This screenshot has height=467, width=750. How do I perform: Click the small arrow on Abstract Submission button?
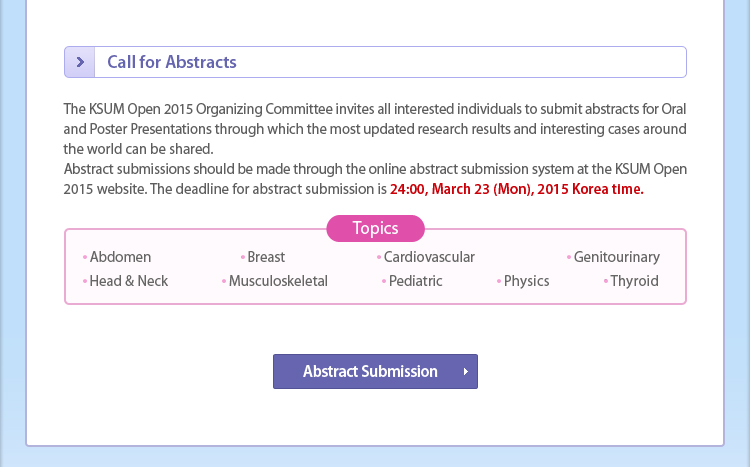465,371
